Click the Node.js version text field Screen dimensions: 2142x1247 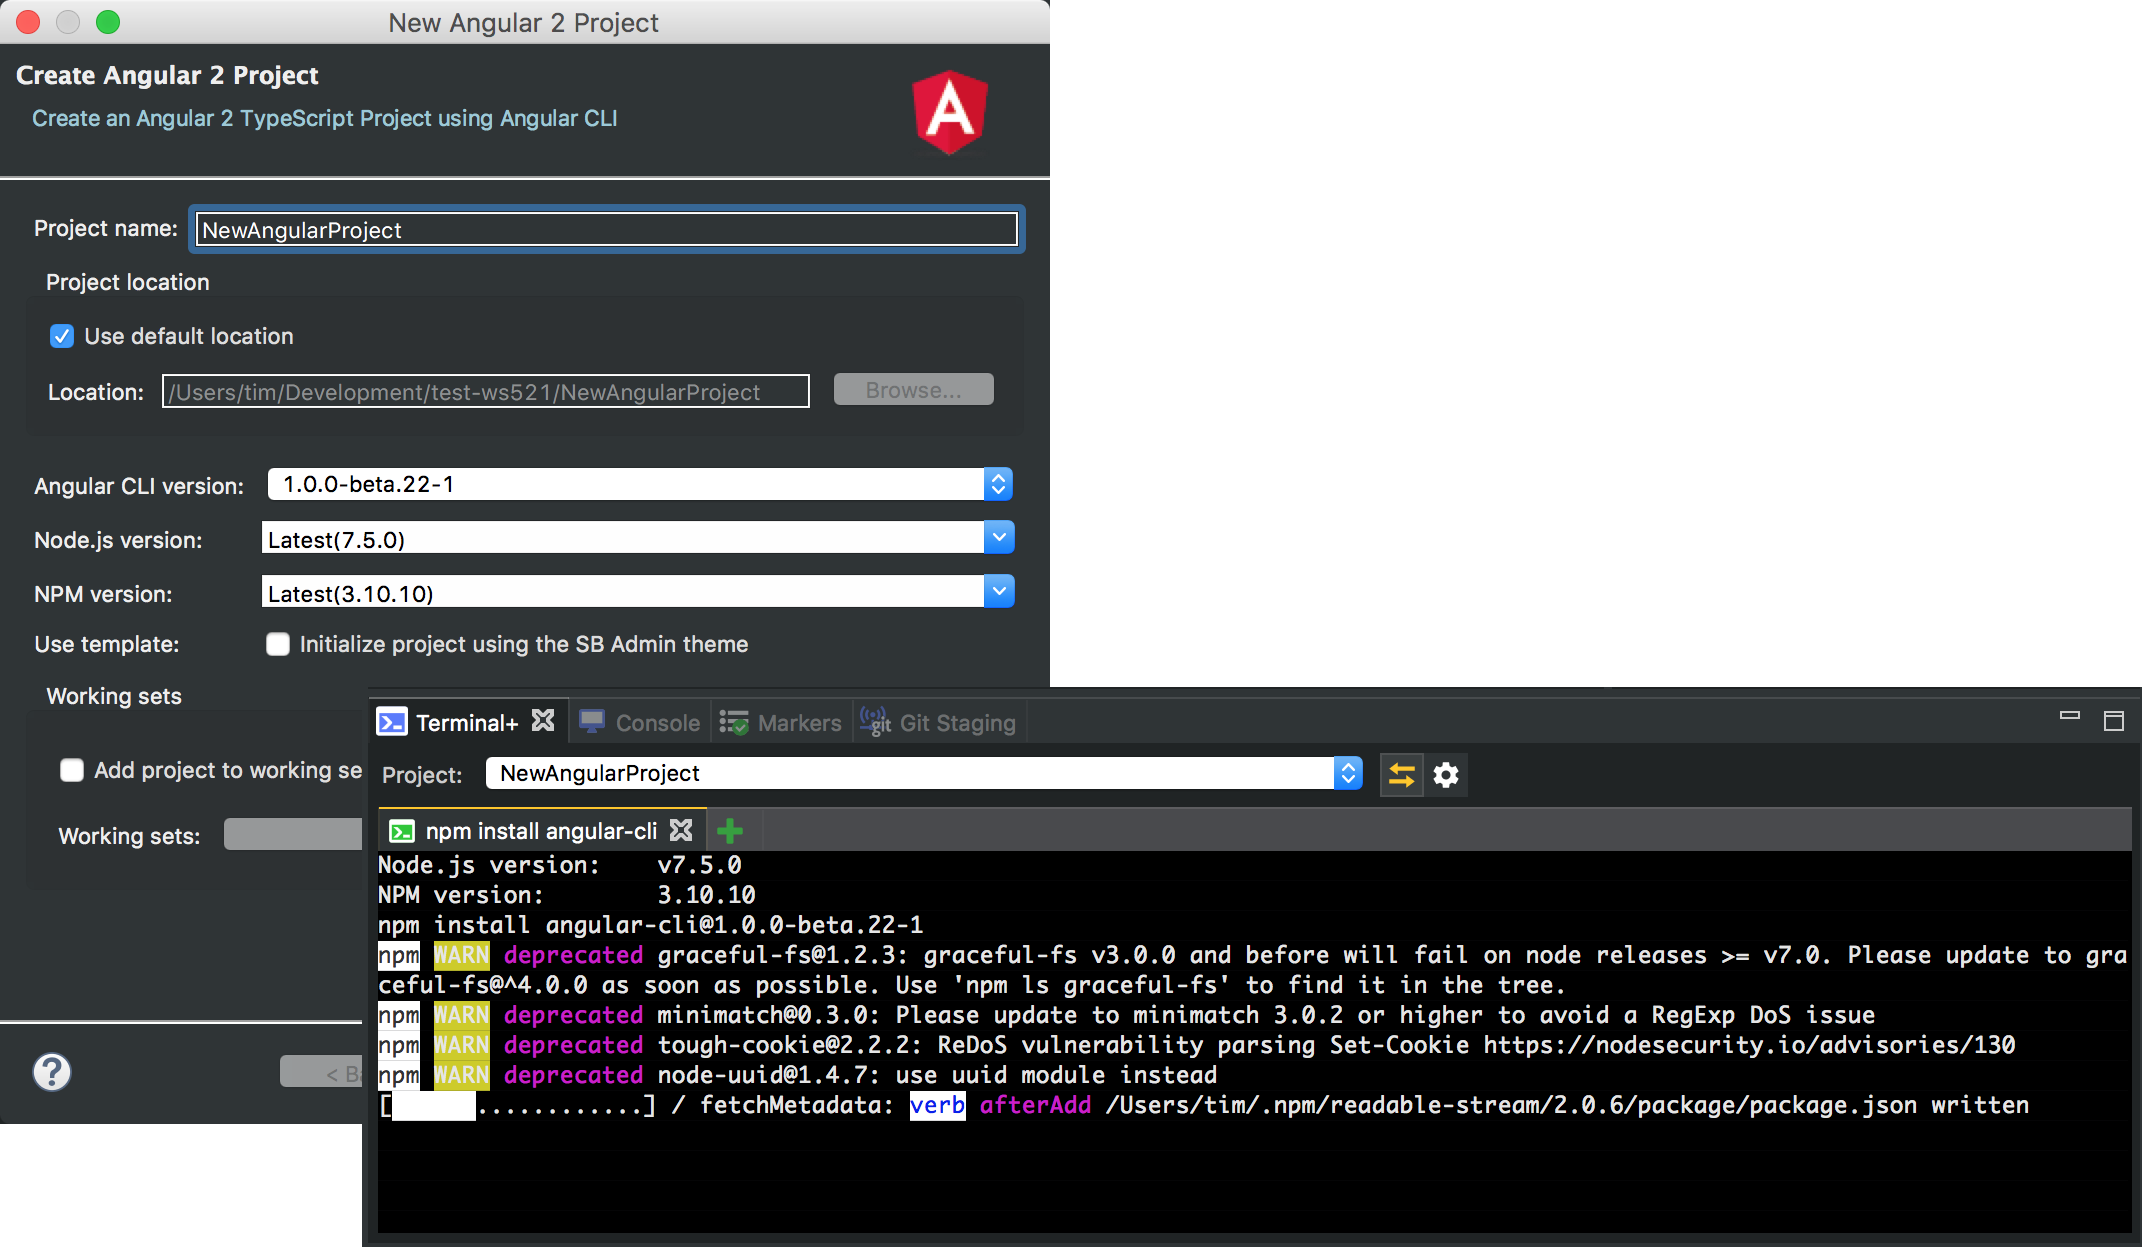click(623, 538)
